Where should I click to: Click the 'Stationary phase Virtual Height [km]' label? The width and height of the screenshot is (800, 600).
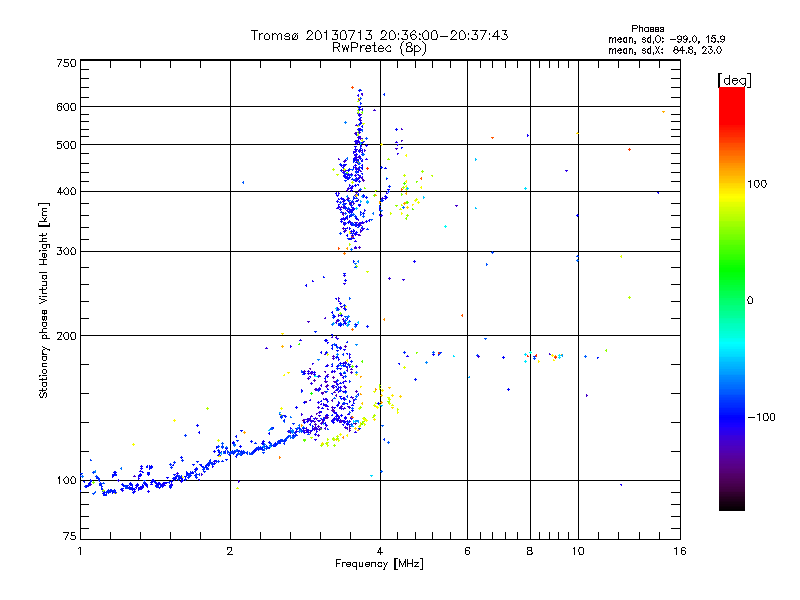pos(44,300)
